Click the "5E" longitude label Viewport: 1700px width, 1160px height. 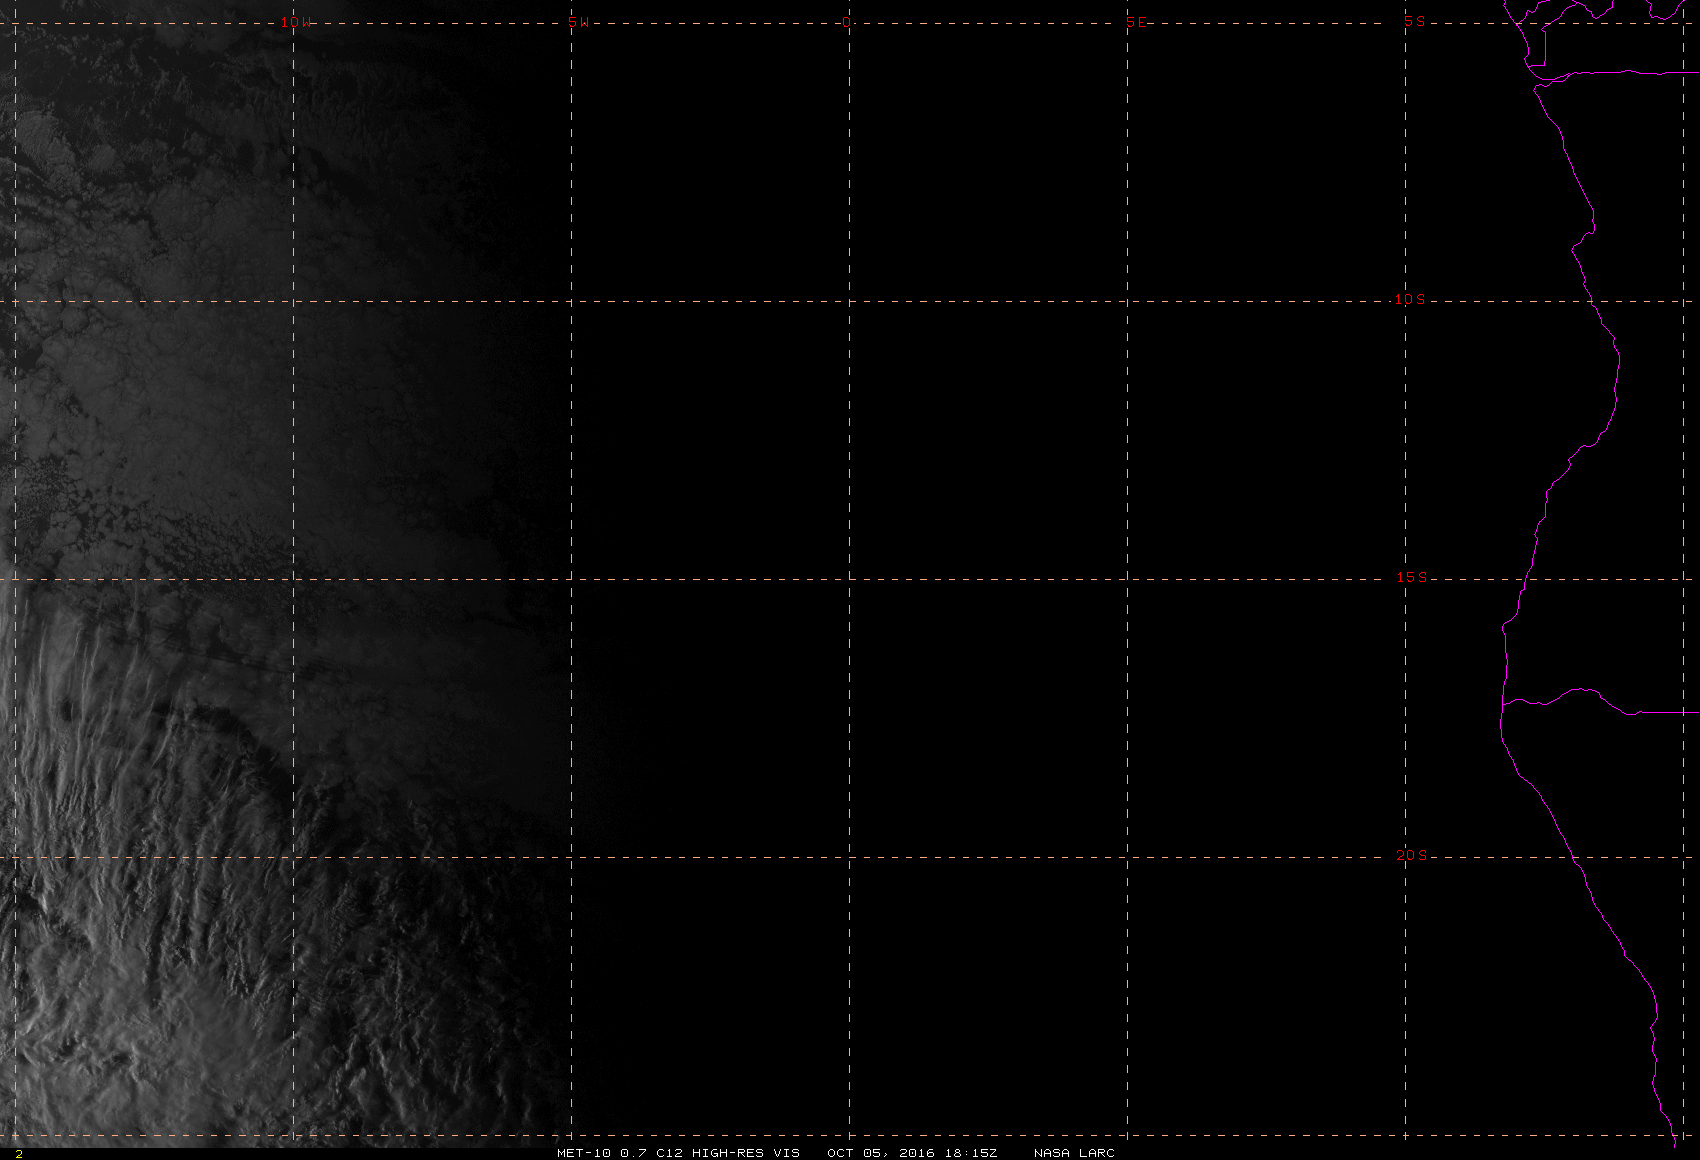coord(1136,22)
